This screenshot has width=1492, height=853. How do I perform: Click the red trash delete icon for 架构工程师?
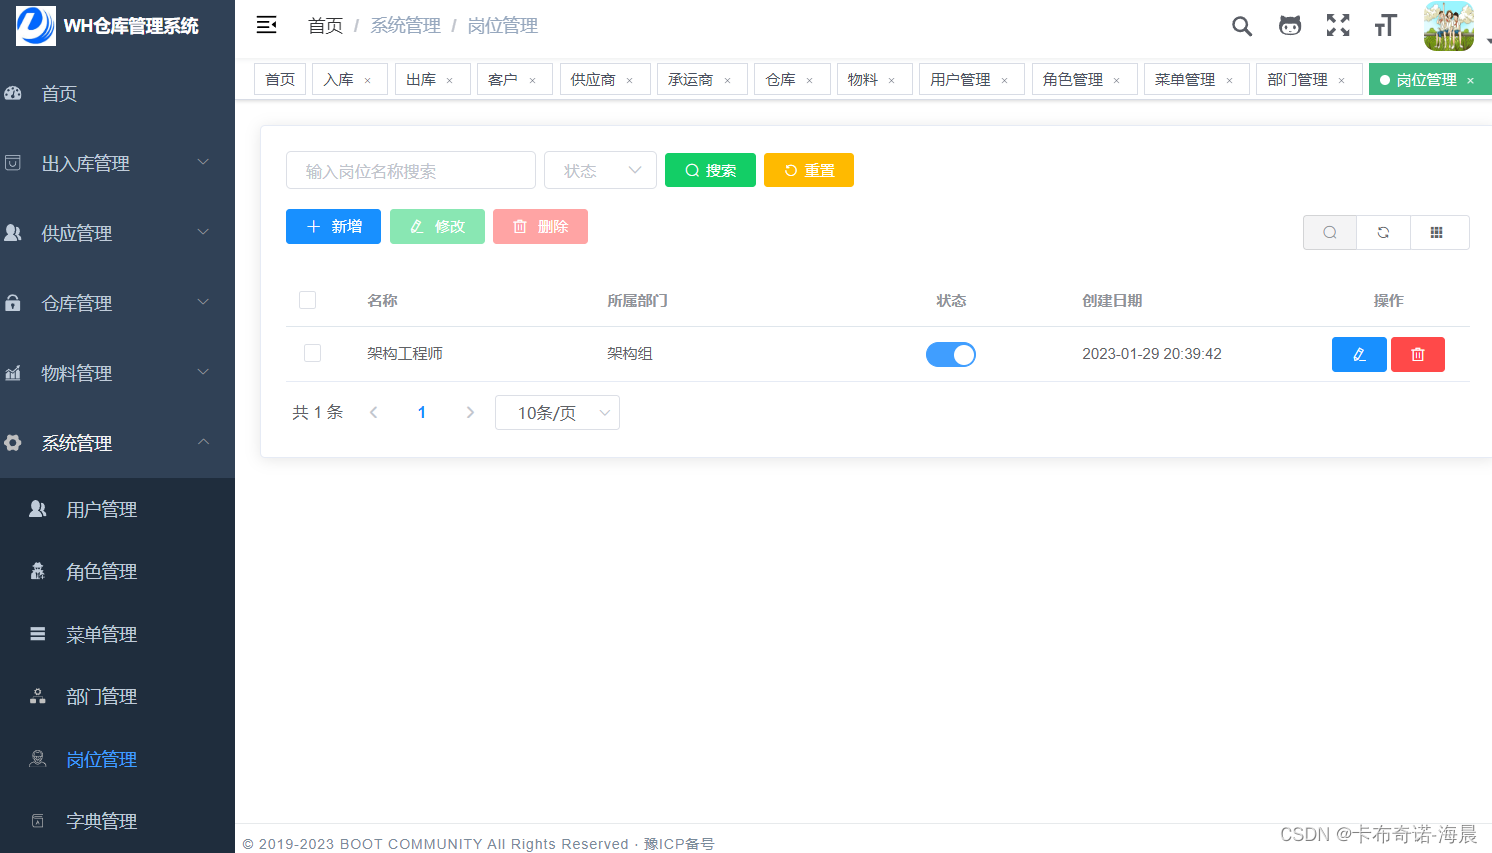pos(1417,354)
